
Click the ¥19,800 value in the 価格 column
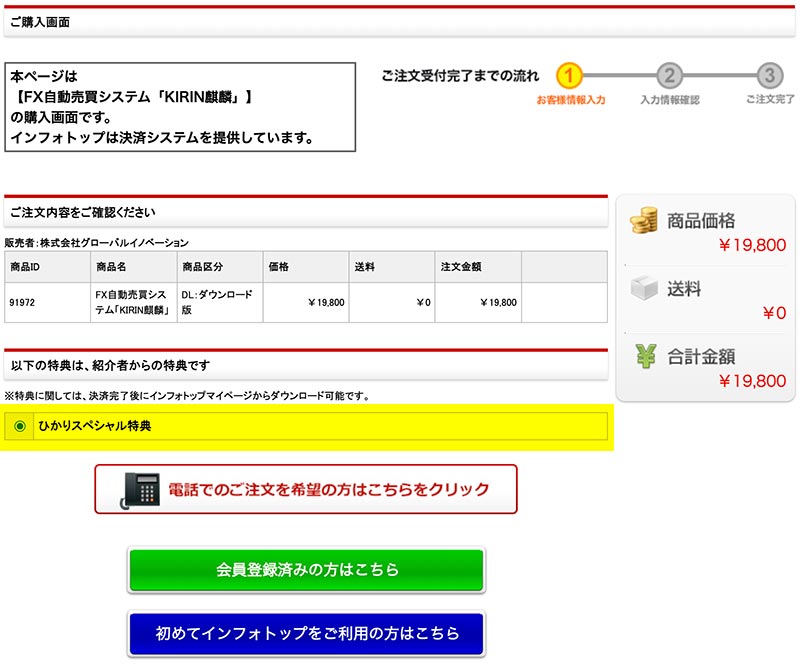[326, 303]
